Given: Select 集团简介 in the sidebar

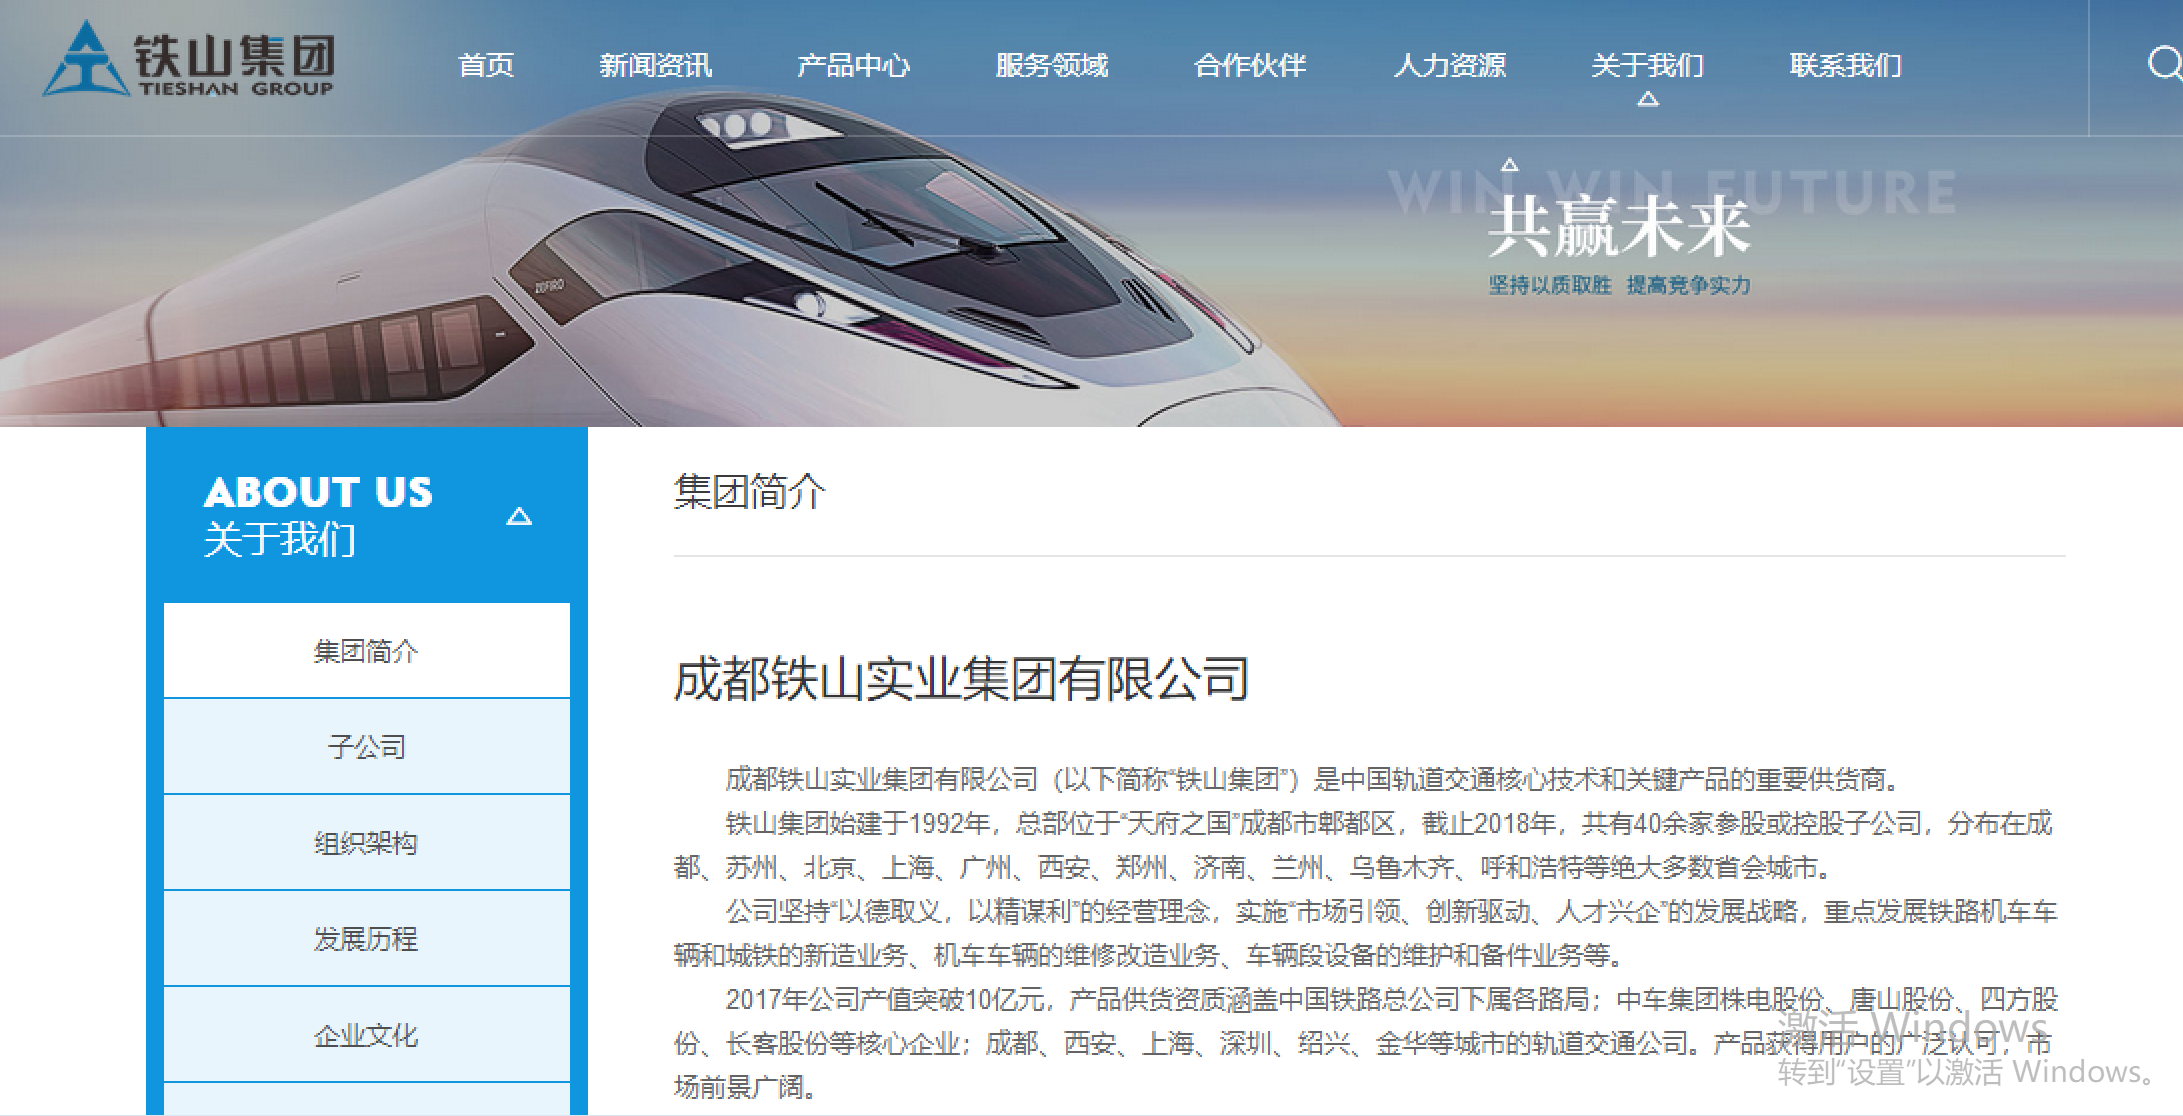Looking at the screenshot, I should coord(366,651).
